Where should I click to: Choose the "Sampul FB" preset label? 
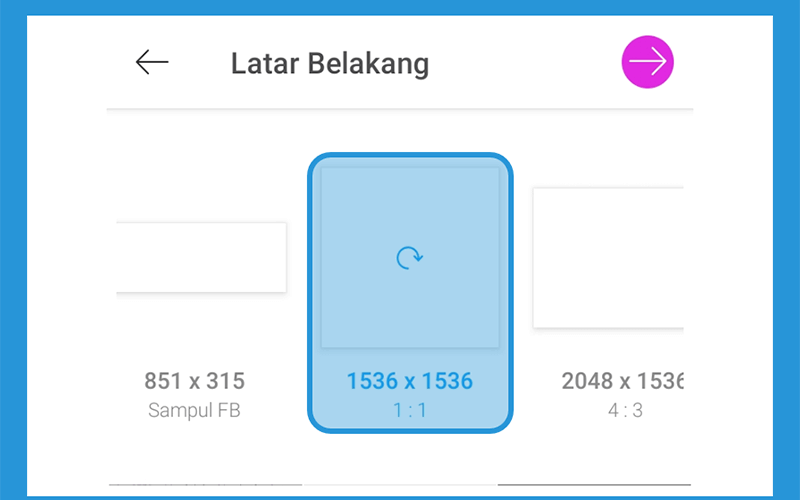[194, 410]
